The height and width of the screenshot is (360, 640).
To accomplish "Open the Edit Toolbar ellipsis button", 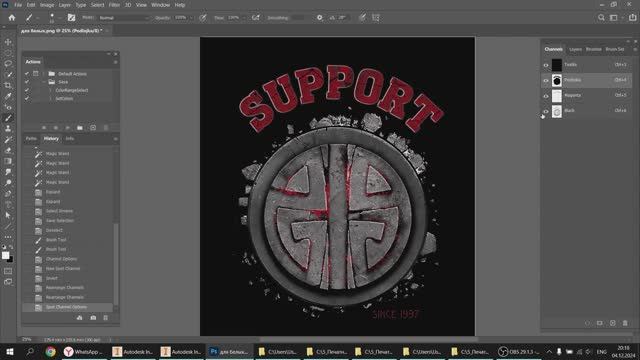I will coord(8,237).
